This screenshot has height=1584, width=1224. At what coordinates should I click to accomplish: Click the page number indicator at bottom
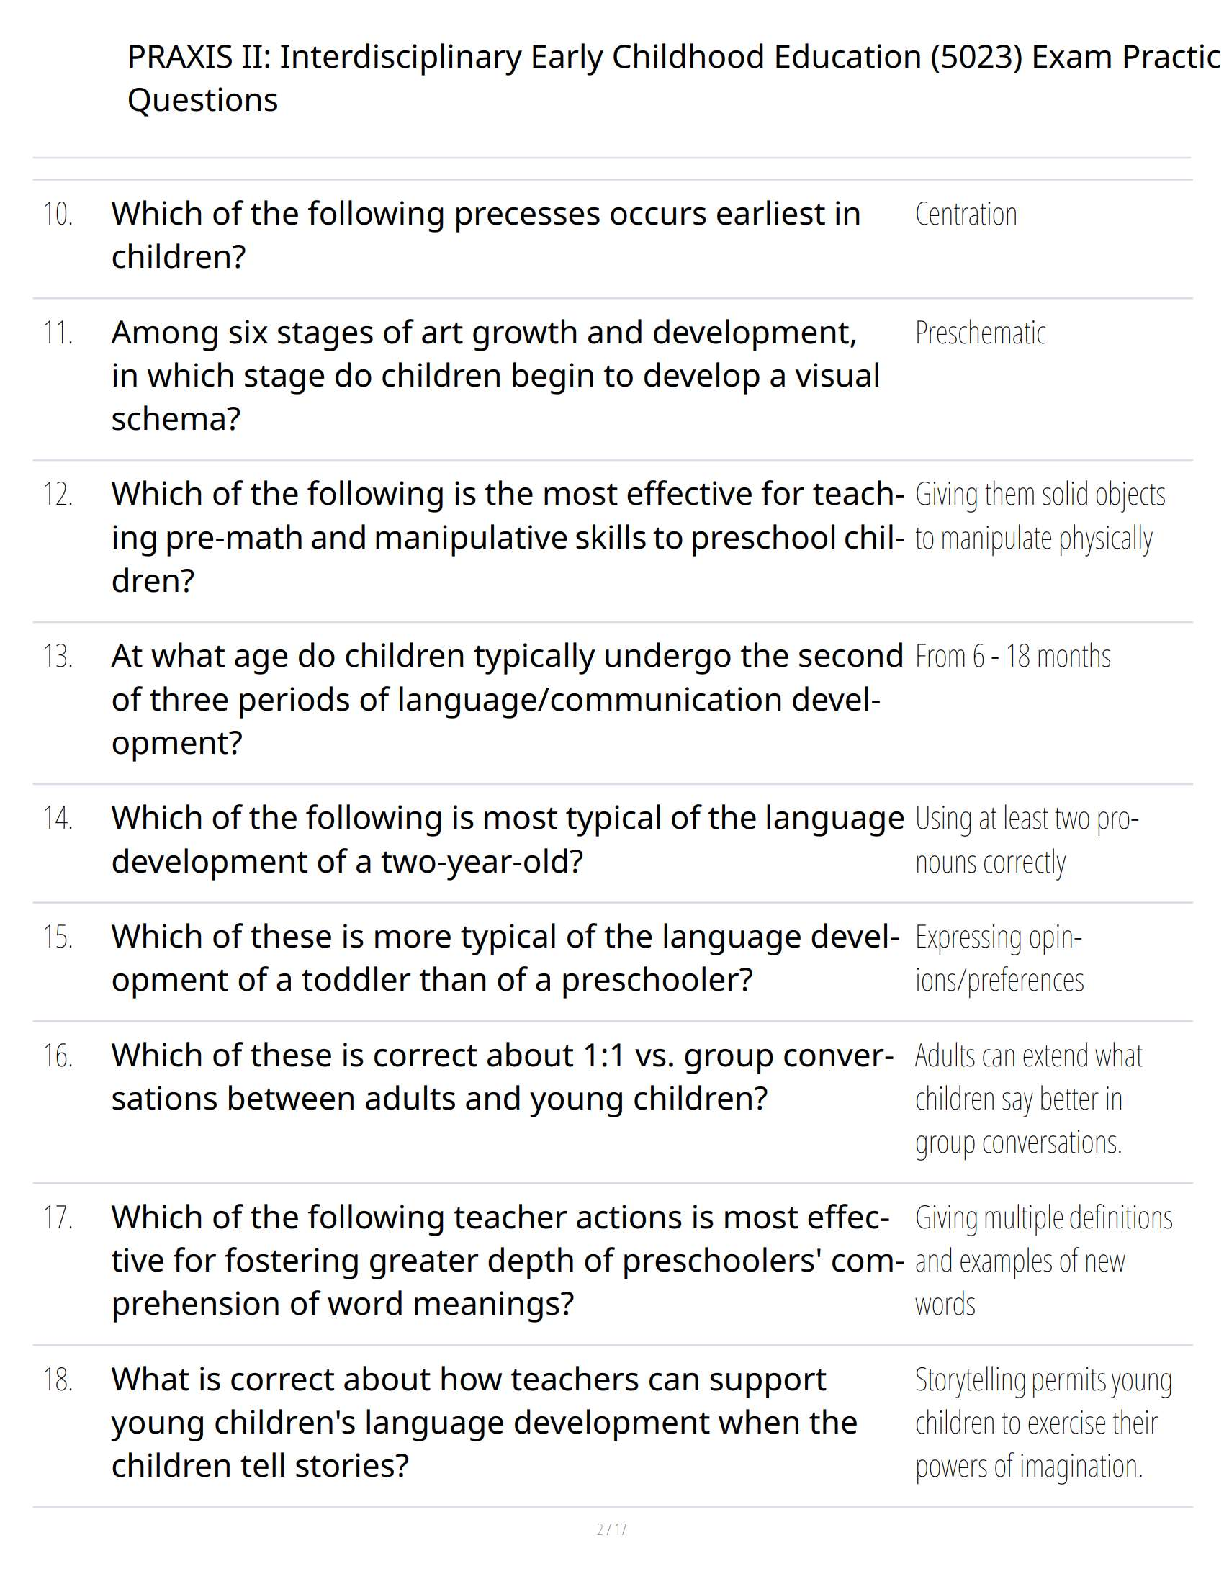point(611,1529)
